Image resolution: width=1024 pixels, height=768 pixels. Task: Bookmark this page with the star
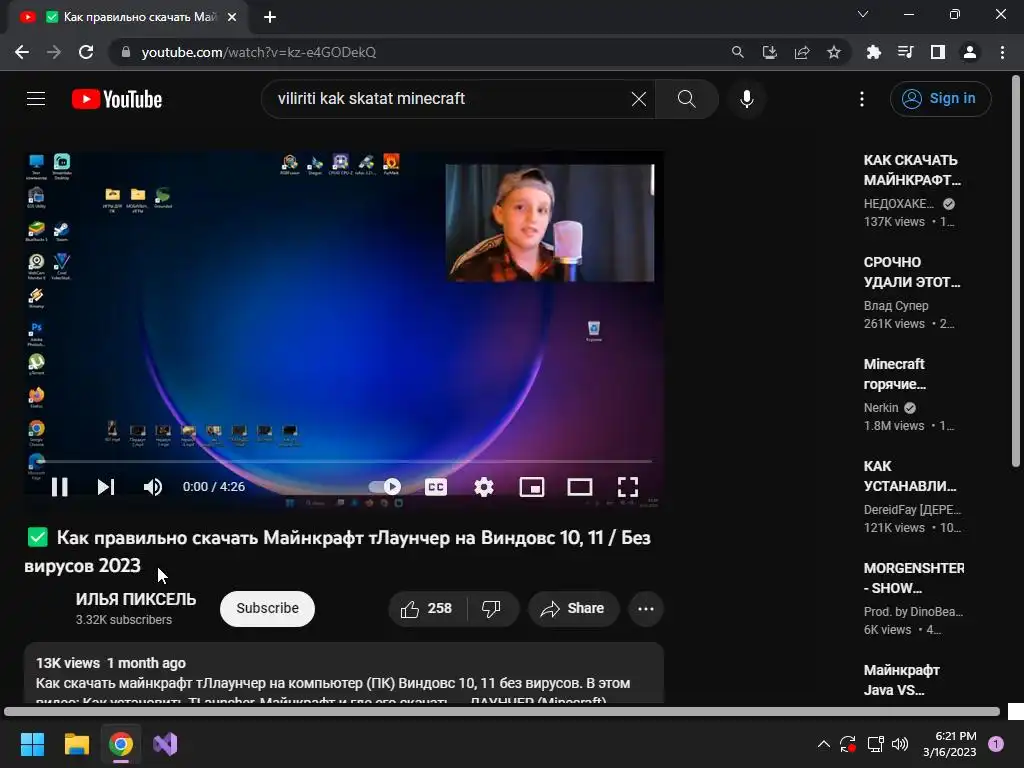[833, 52]
